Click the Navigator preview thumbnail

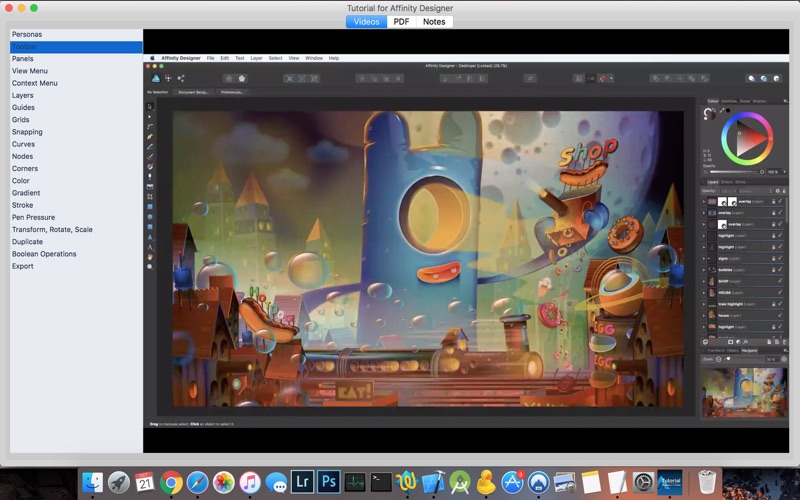click(x=744, y=393)
